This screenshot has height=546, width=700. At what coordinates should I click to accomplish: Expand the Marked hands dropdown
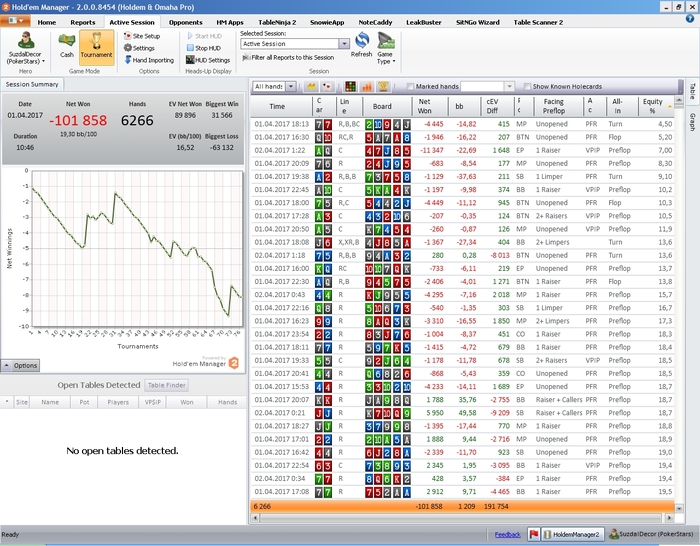click(x=509, y=86)
